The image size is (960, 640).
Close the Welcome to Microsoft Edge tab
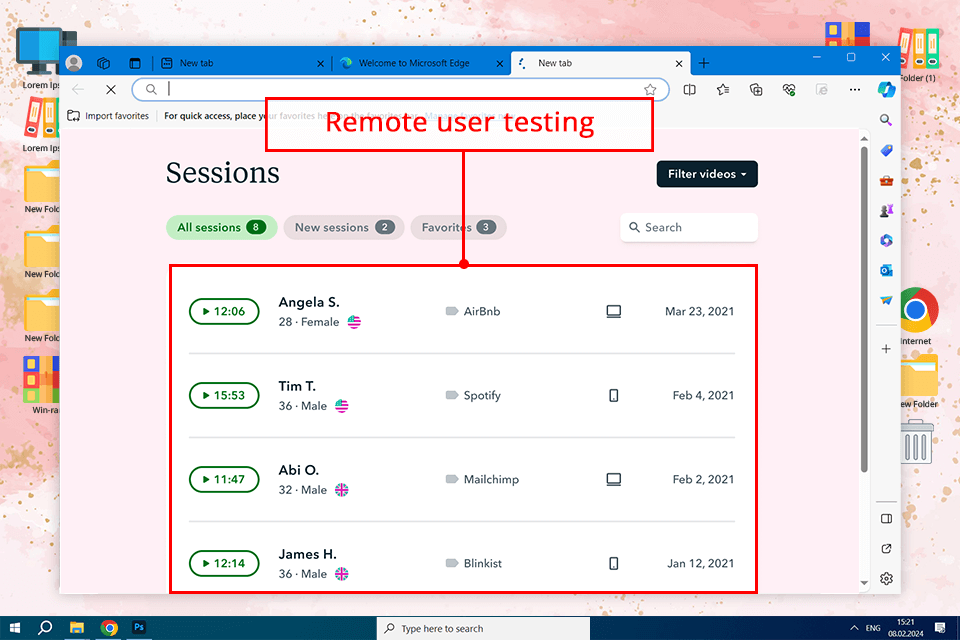pos(500,64)
